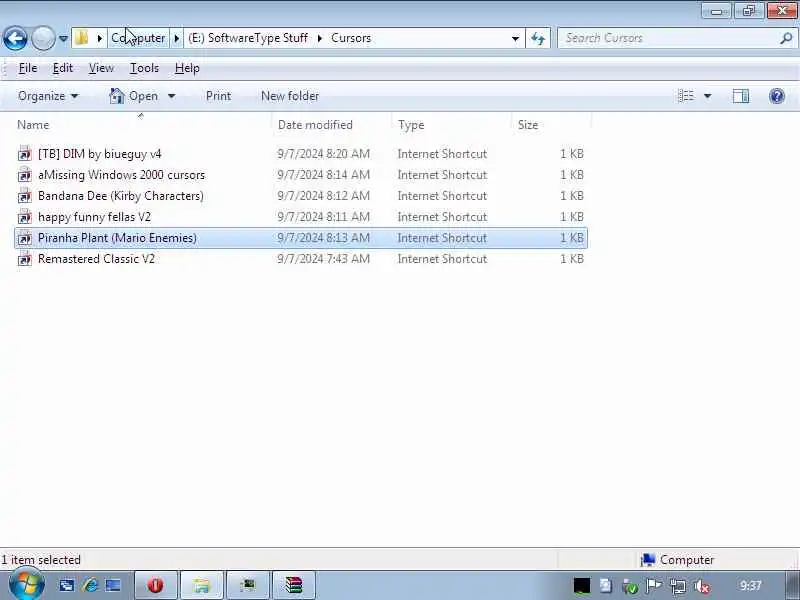Expand the arrow before Computer in breadcrumb
Image resolution: width=800 pixels, height=600 pixels.
coord(100,38)
